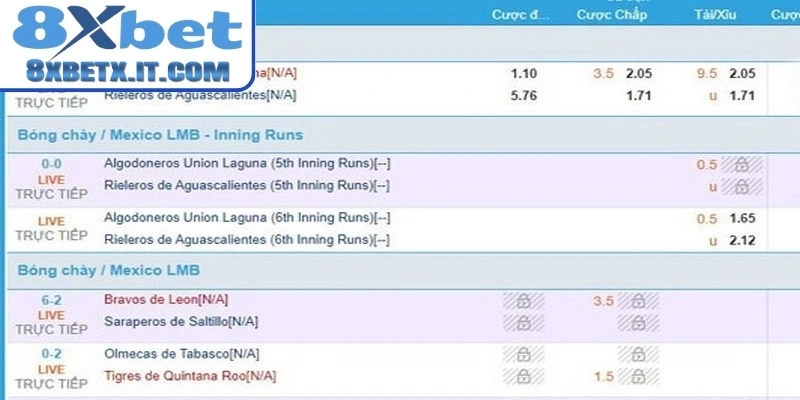
Task: Choose over 9.5 odds 2.05
Action: 742,74
